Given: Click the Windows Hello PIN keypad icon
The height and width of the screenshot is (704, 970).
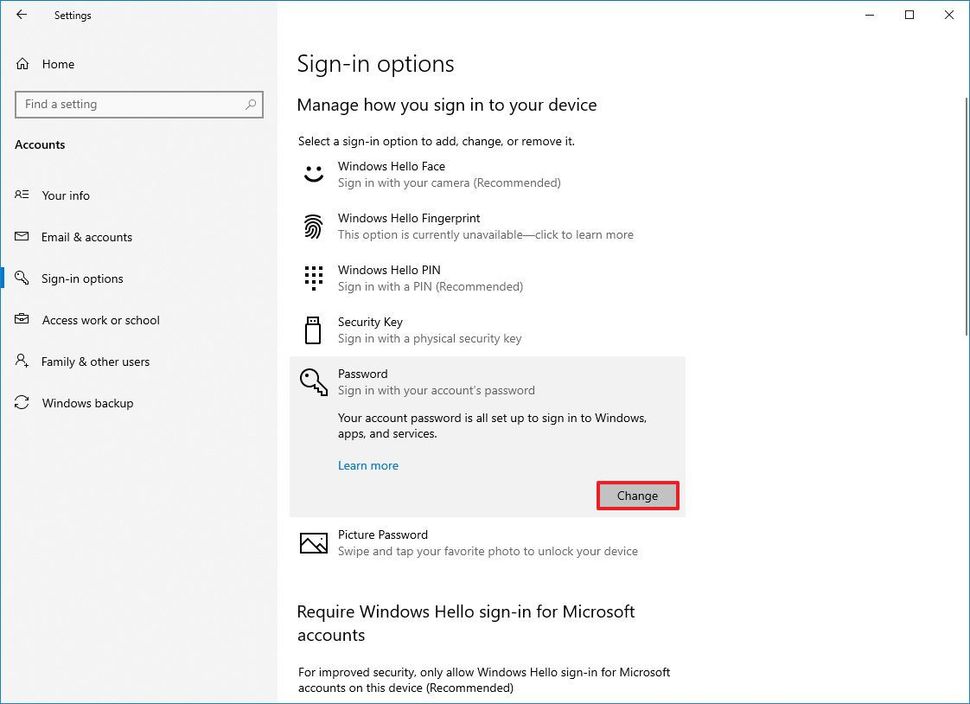Looking at the screenshot, I should tap(314, 278).
